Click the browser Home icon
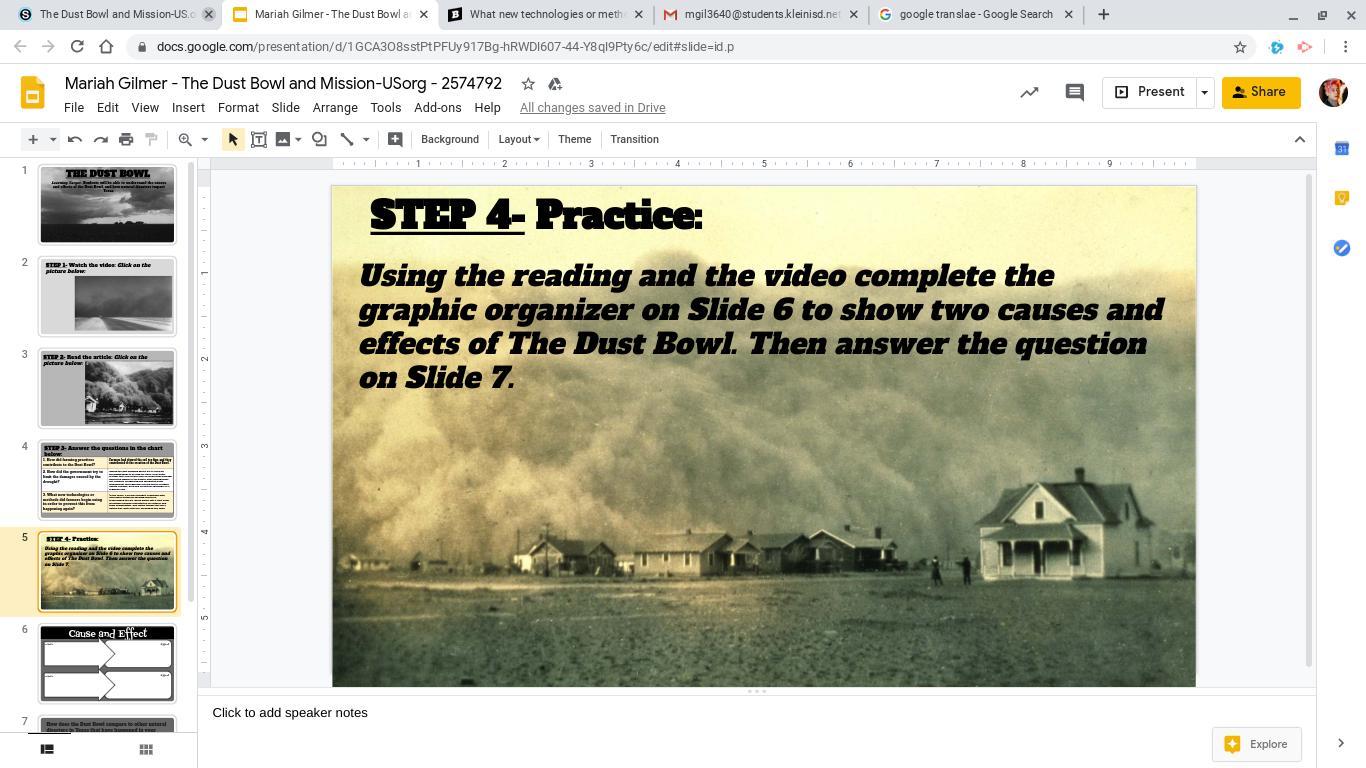Image resolution: width=1366 pixels, height=768 pixels. tap(106, 46)
